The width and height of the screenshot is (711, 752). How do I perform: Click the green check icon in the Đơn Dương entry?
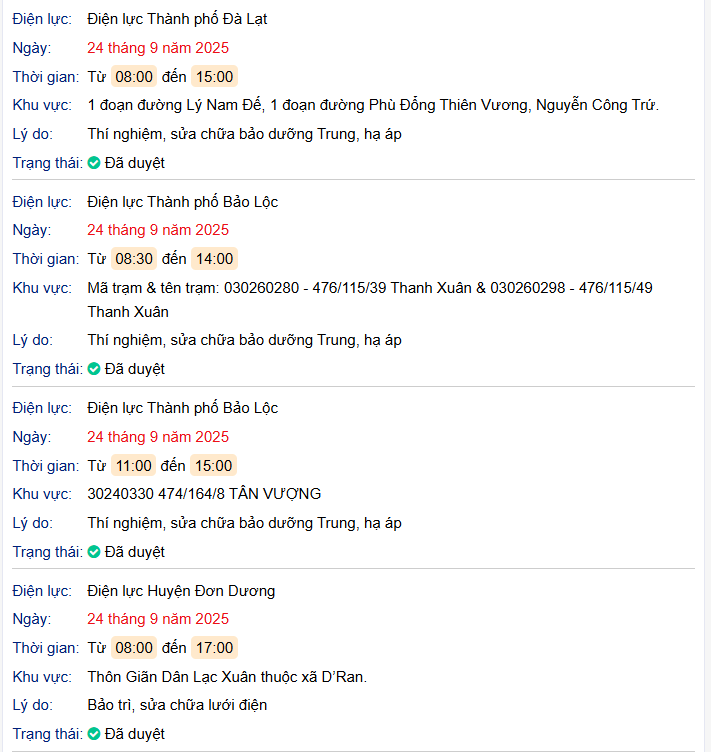[94, 734]
